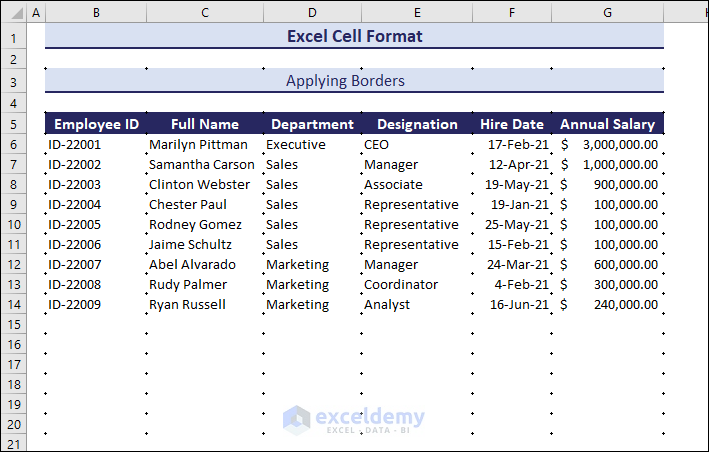The height and width of the screenshot is (452, 709).
Task: Select the CEO designation cell
Action: (x=416, y=145)
